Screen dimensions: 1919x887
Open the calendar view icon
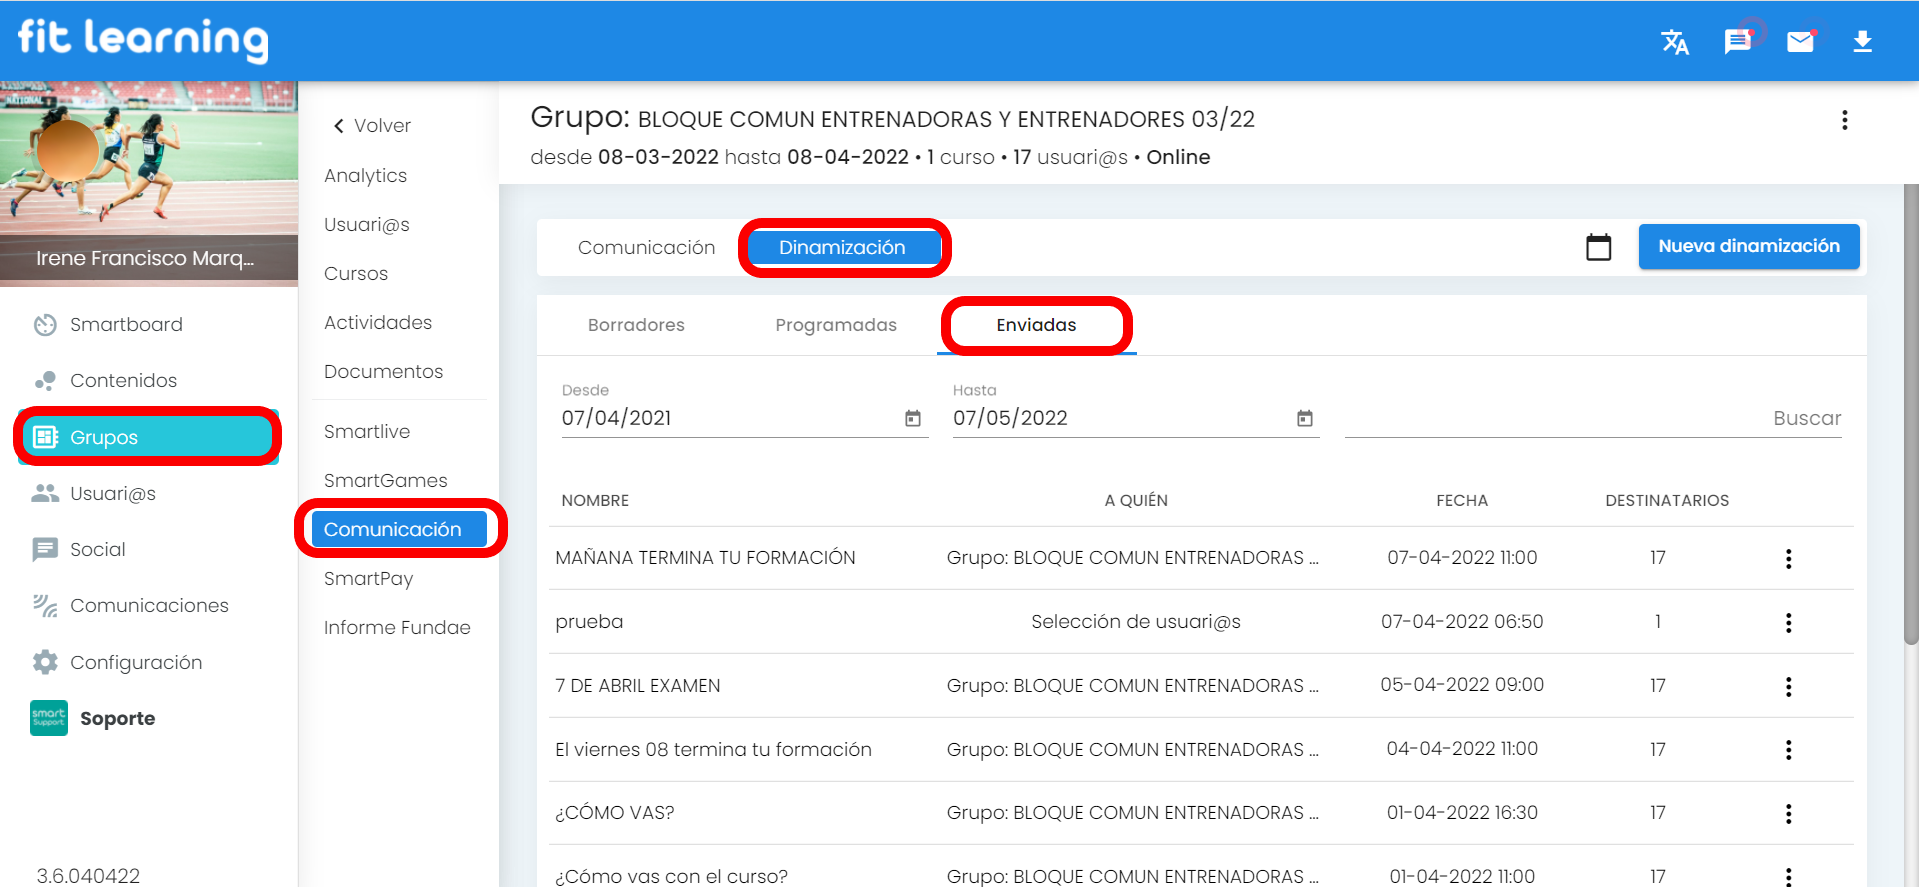coord(1598,247)
